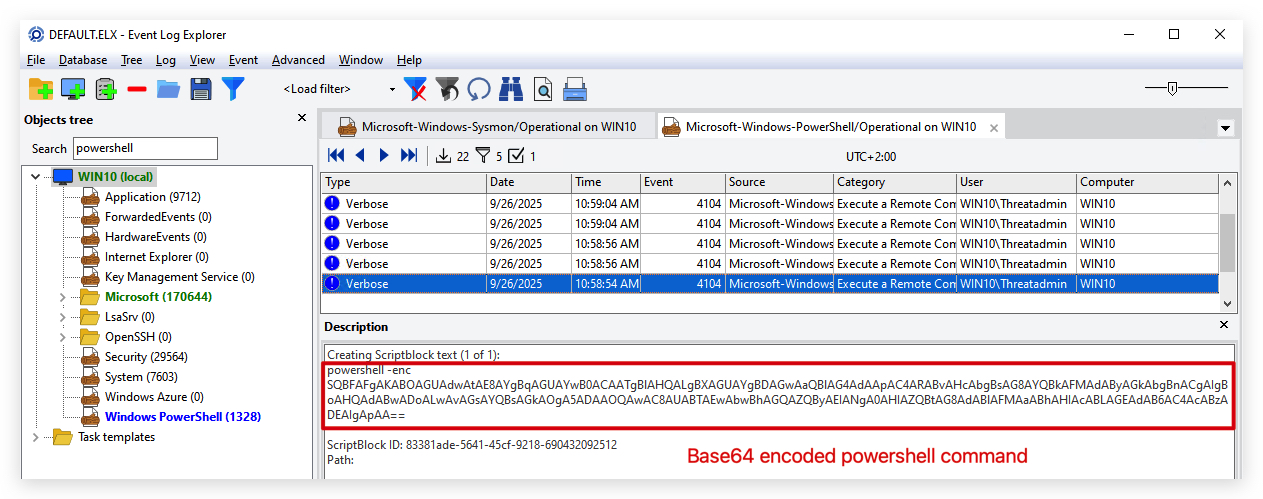The width and height of the screenshot is (1263, 499).
Task: Expand the Task templates node
Action: coord(36,437)
